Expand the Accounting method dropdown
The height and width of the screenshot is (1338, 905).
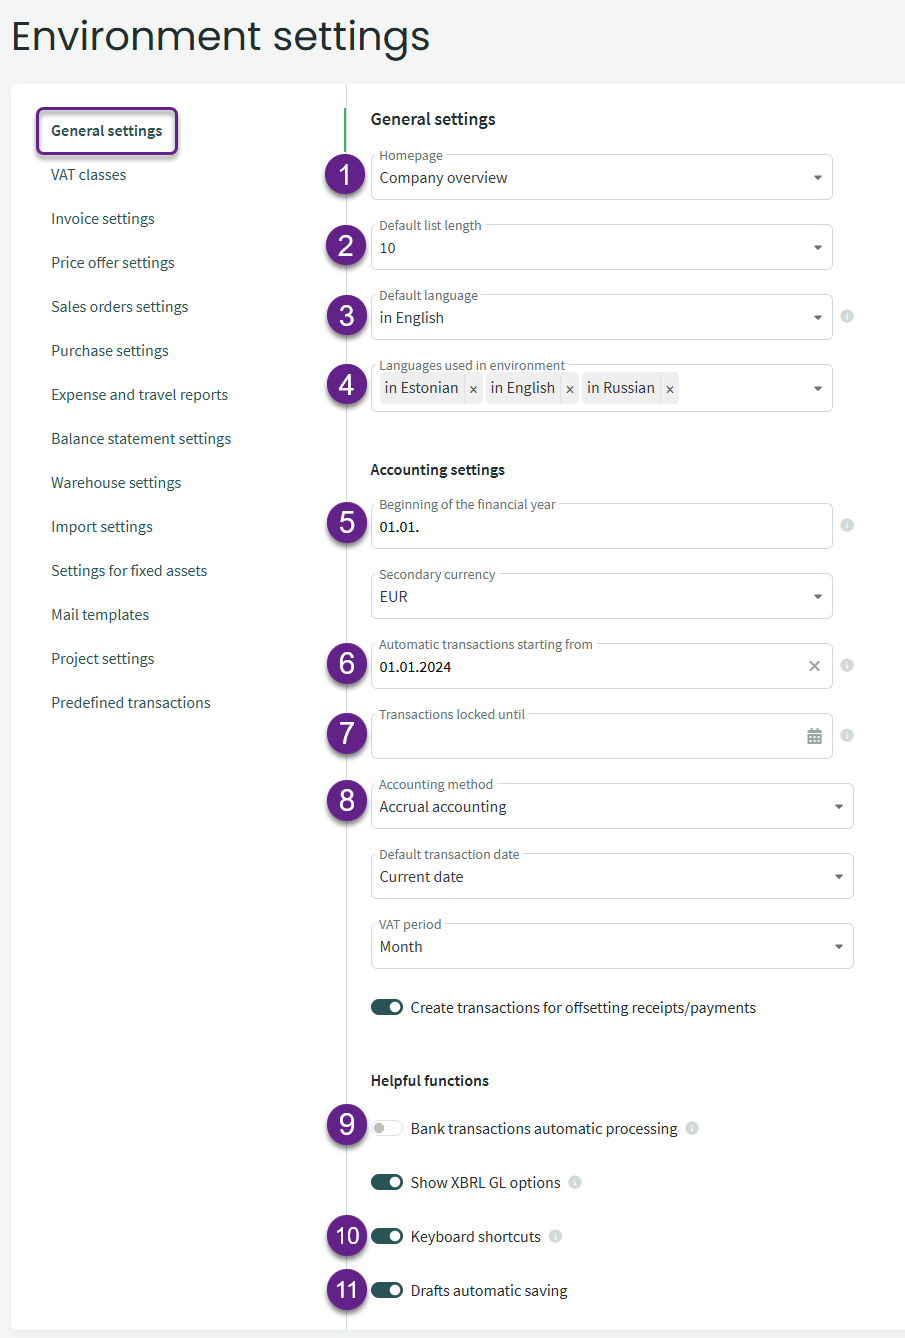(610, 806)
